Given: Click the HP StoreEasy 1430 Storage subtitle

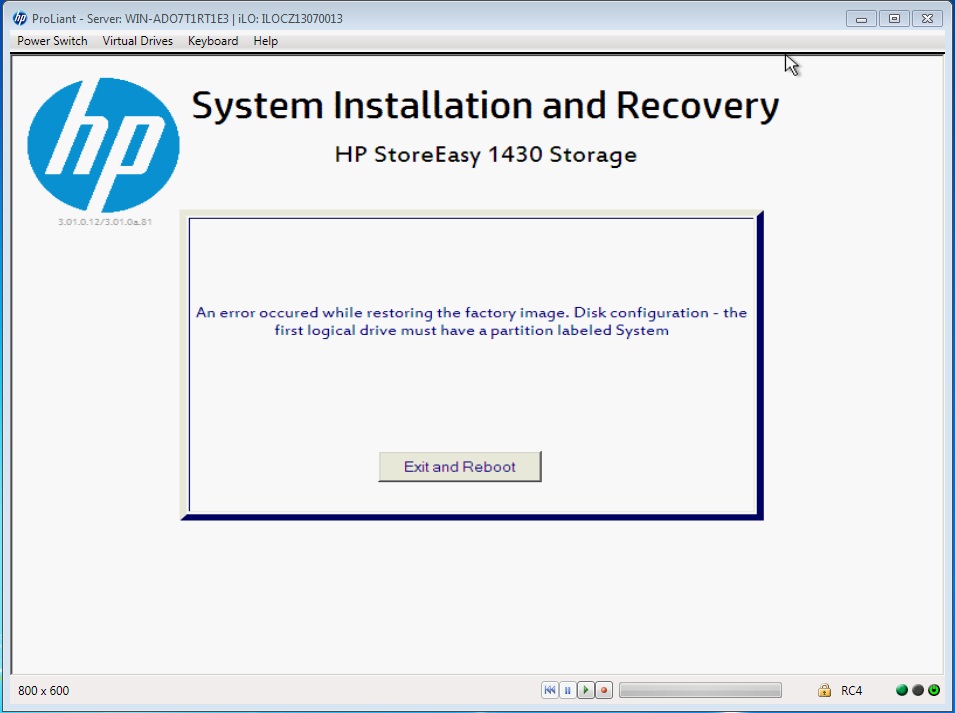Looking at the screenshot, I should pos(485,155).
